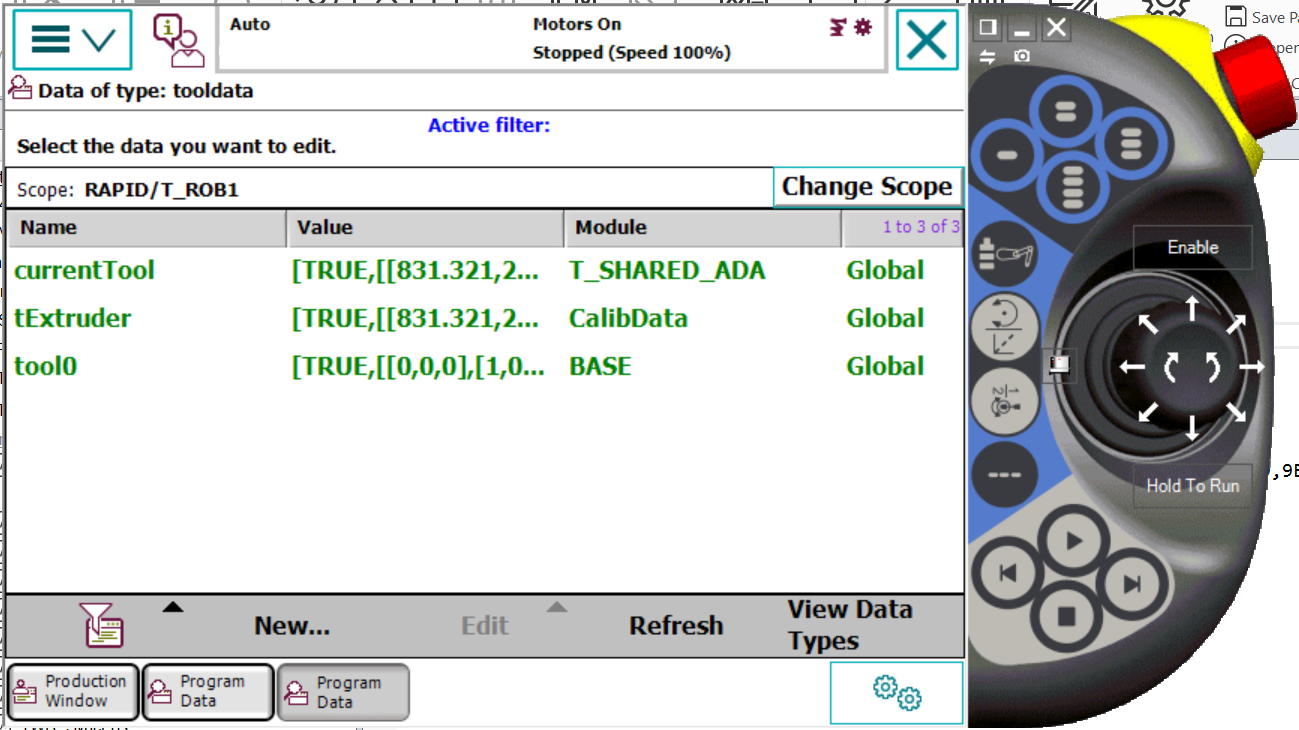Jog joystick with the left arrow
The image size is (1299, 730).
tap(1132, 367)
